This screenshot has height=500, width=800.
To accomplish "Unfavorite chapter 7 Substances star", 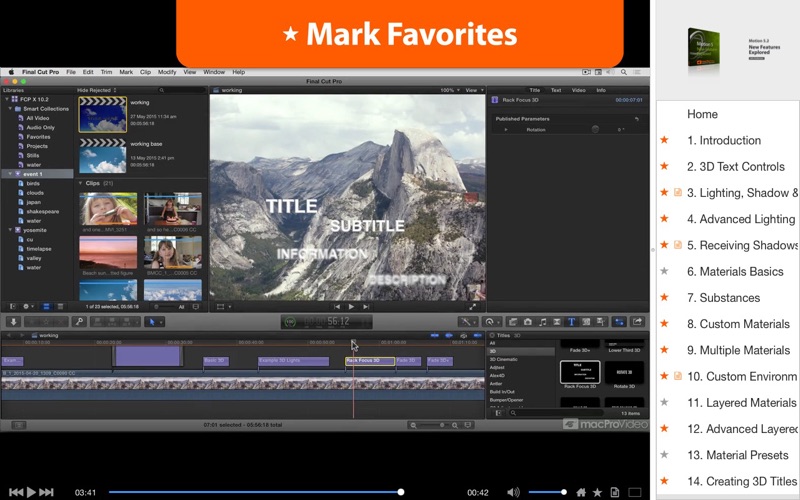I will (x=664, y=297).
